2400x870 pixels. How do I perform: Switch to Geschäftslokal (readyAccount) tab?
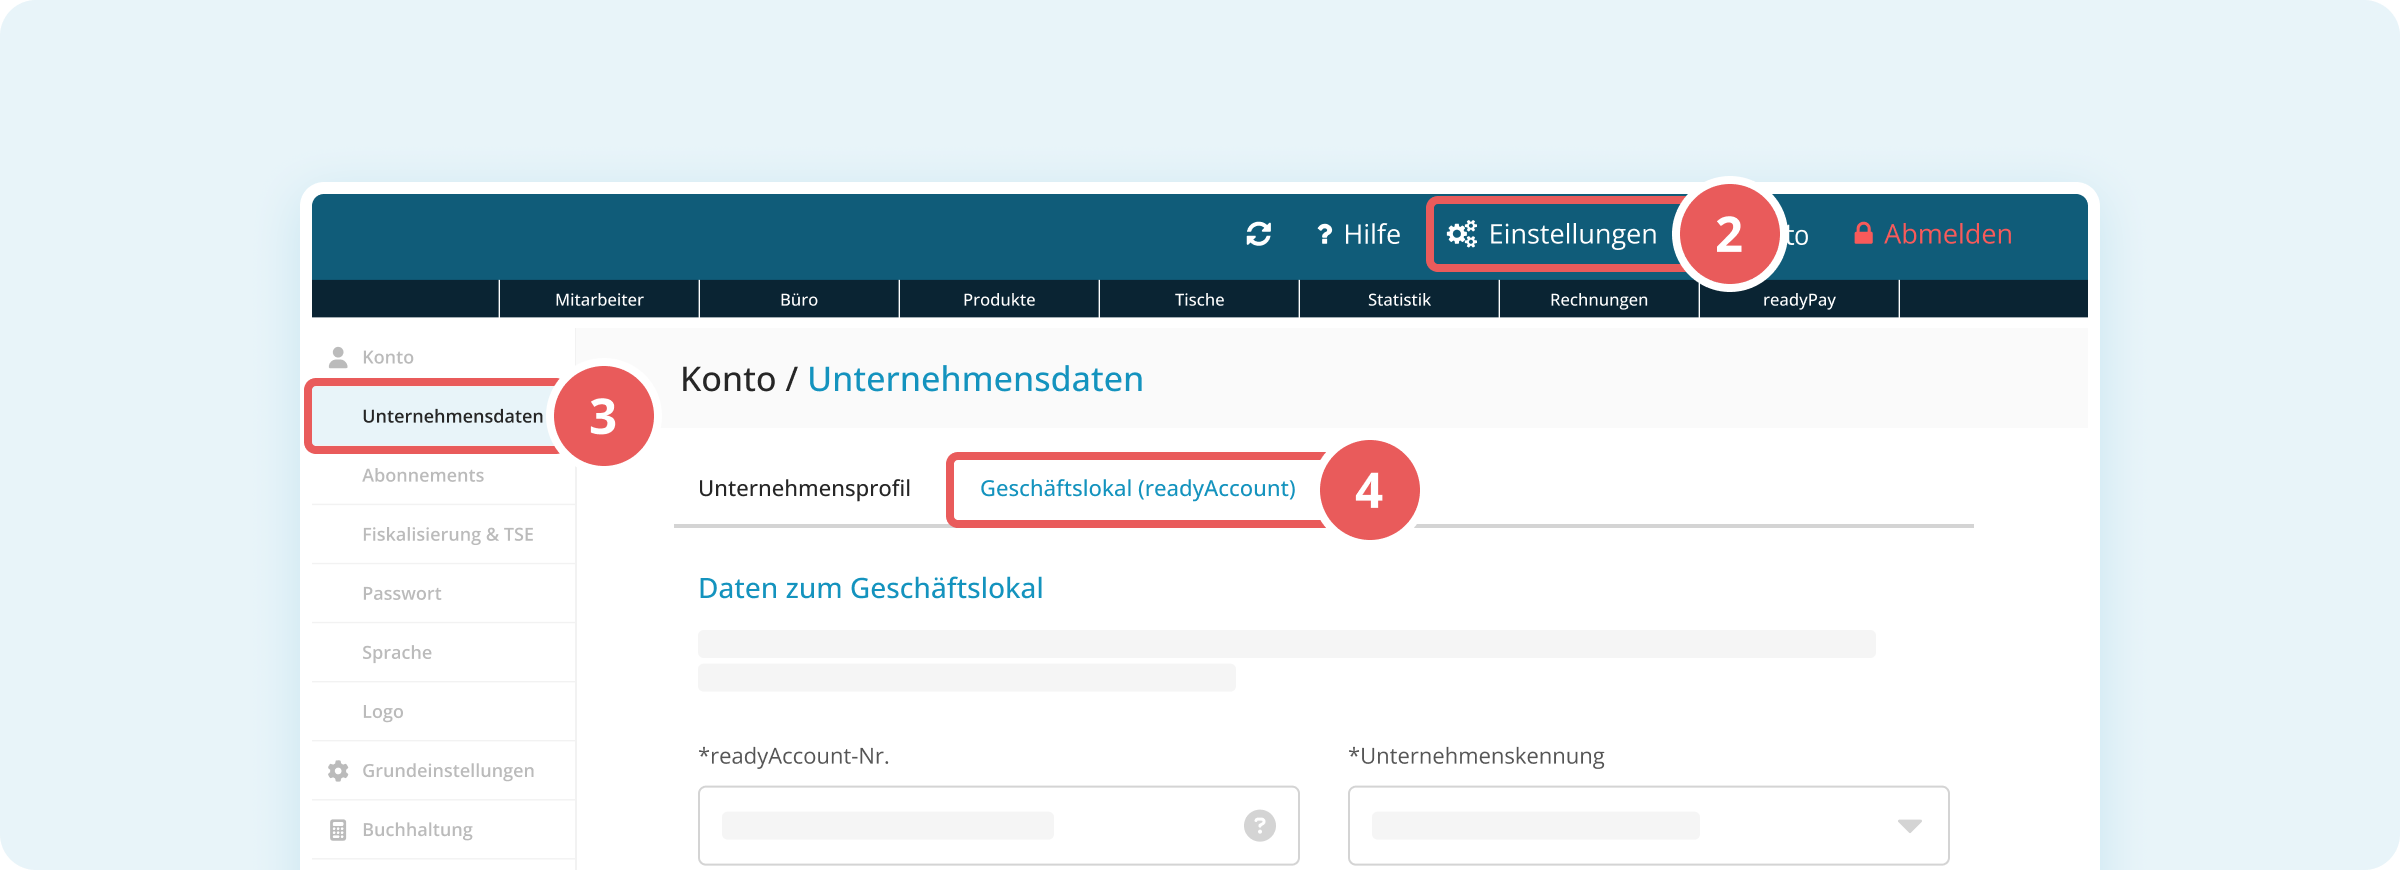coord(1137,488)
